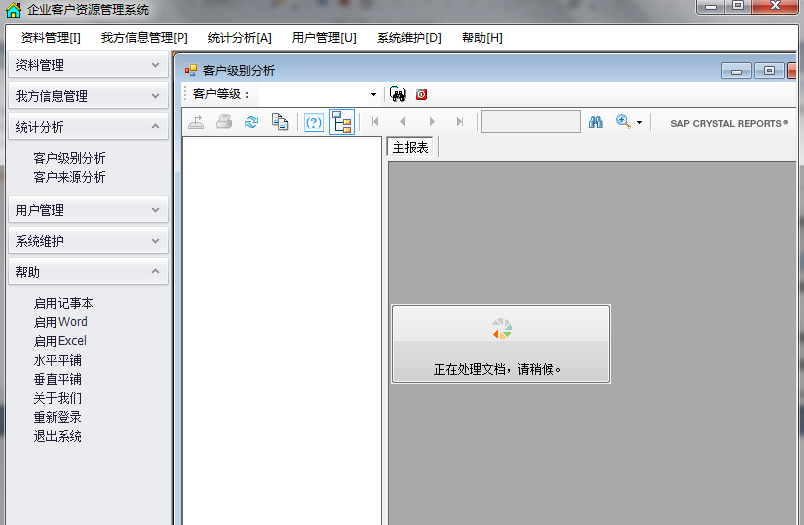Click 启用Word link

[61, 322]
